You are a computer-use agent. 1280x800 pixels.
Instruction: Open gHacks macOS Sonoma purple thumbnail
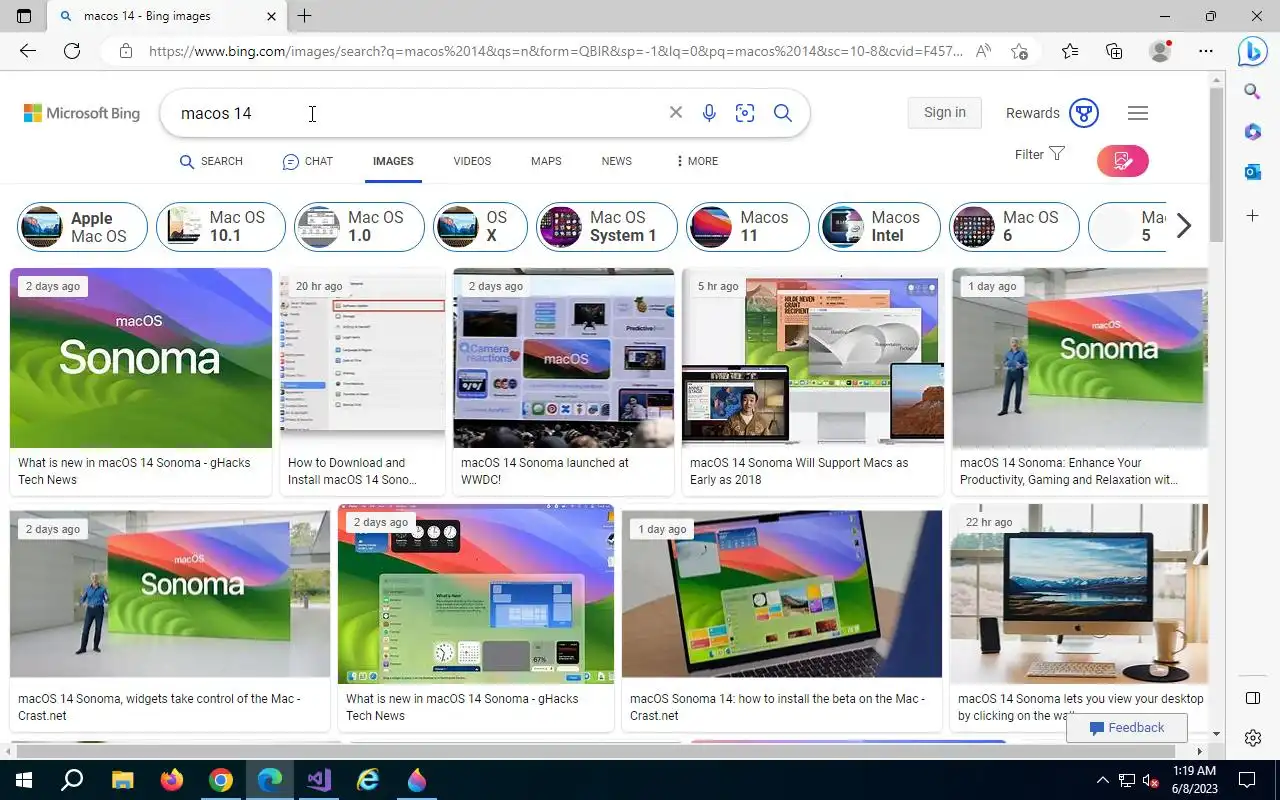pos(141,358)
